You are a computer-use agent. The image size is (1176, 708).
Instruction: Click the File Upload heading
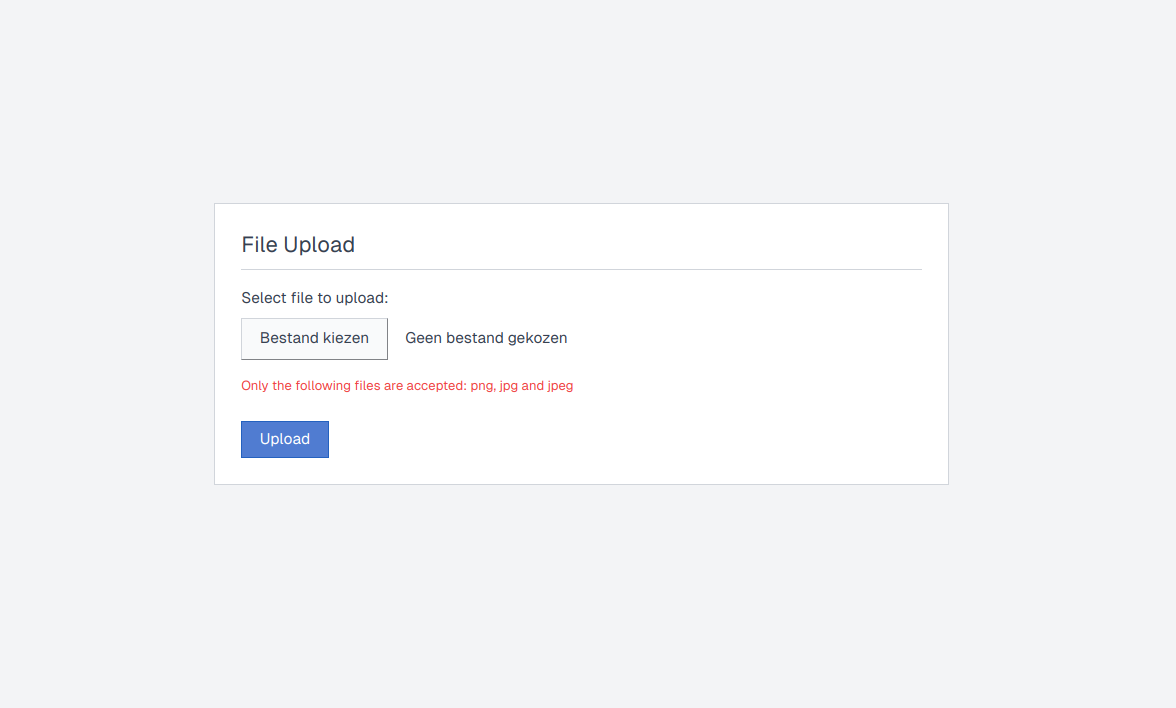click(298, 245)
